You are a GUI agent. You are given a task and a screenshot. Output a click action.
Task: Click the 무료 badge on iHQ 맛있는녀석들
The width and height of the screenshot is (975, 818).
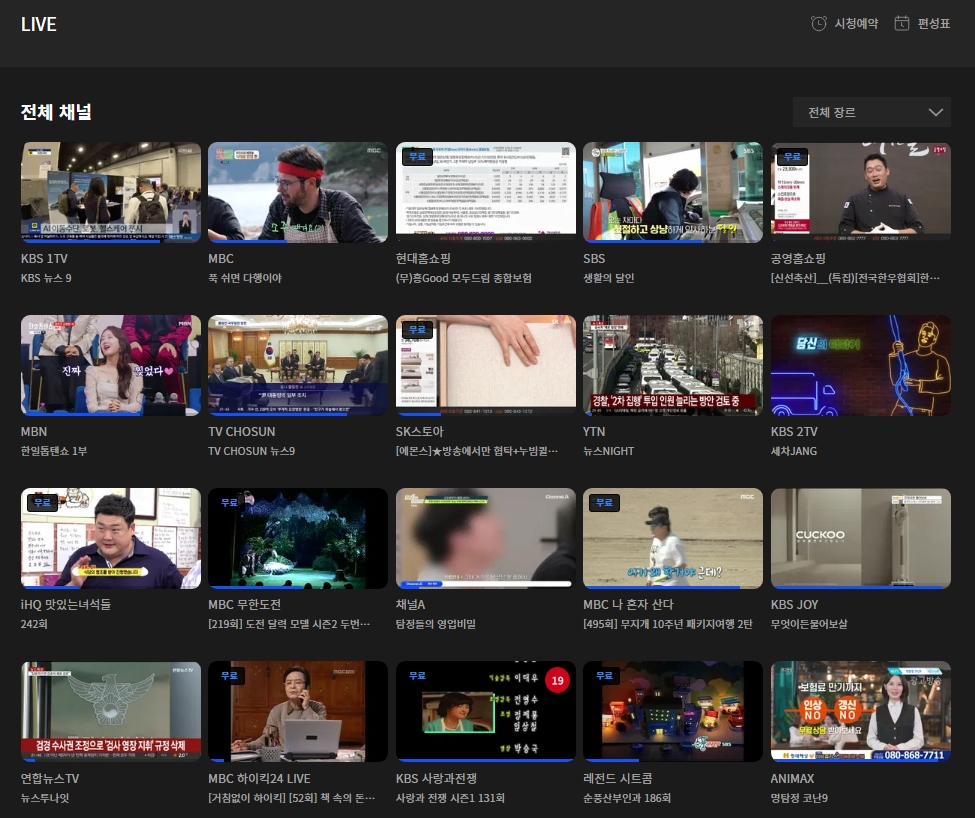42,502
